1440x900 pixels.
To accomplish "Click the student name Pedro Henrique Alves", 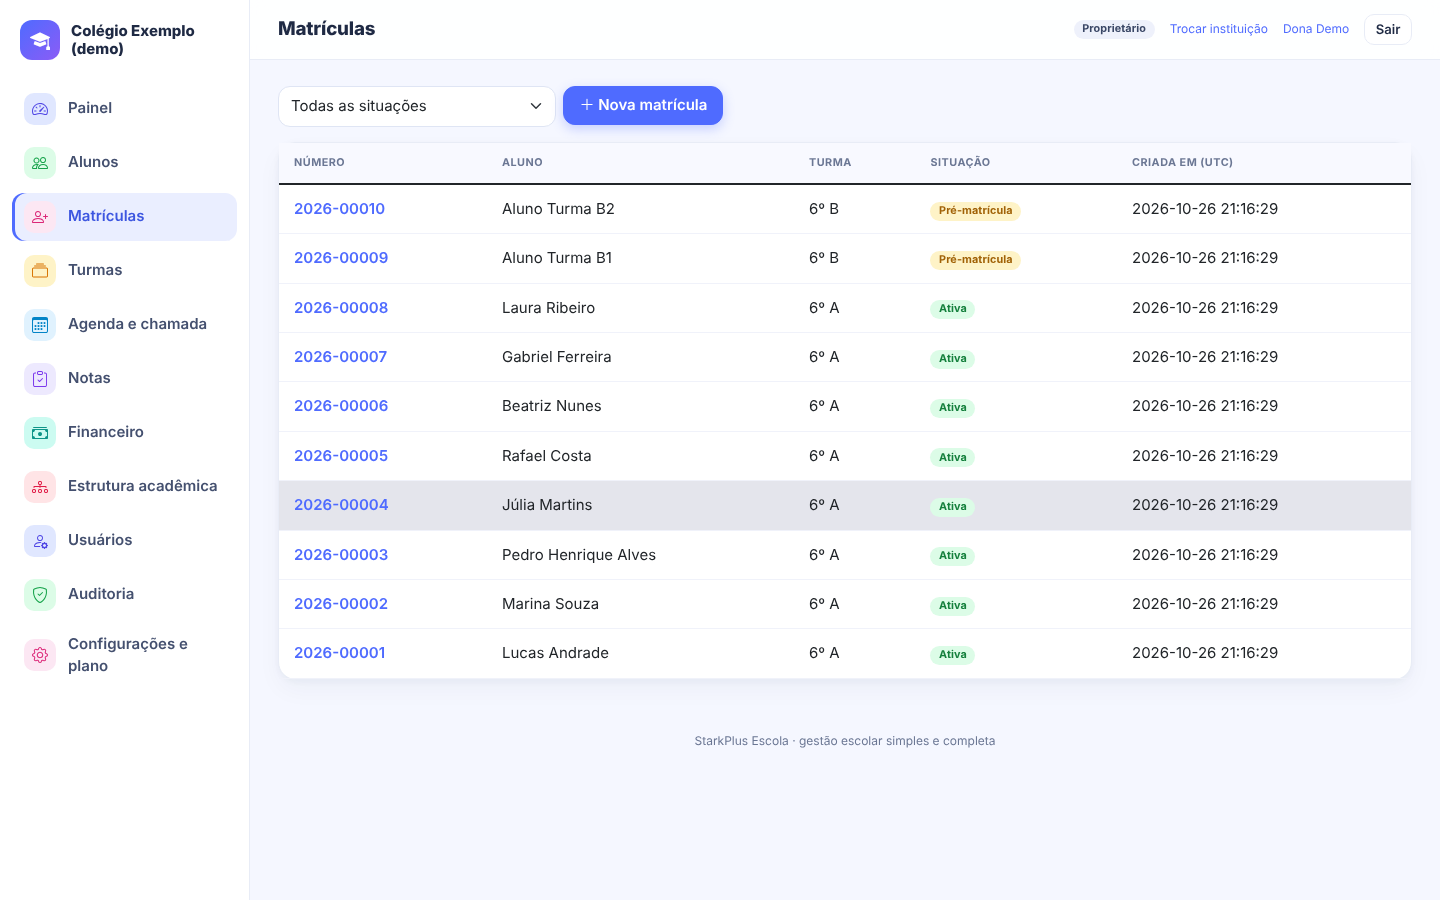I will click(579, 555).
